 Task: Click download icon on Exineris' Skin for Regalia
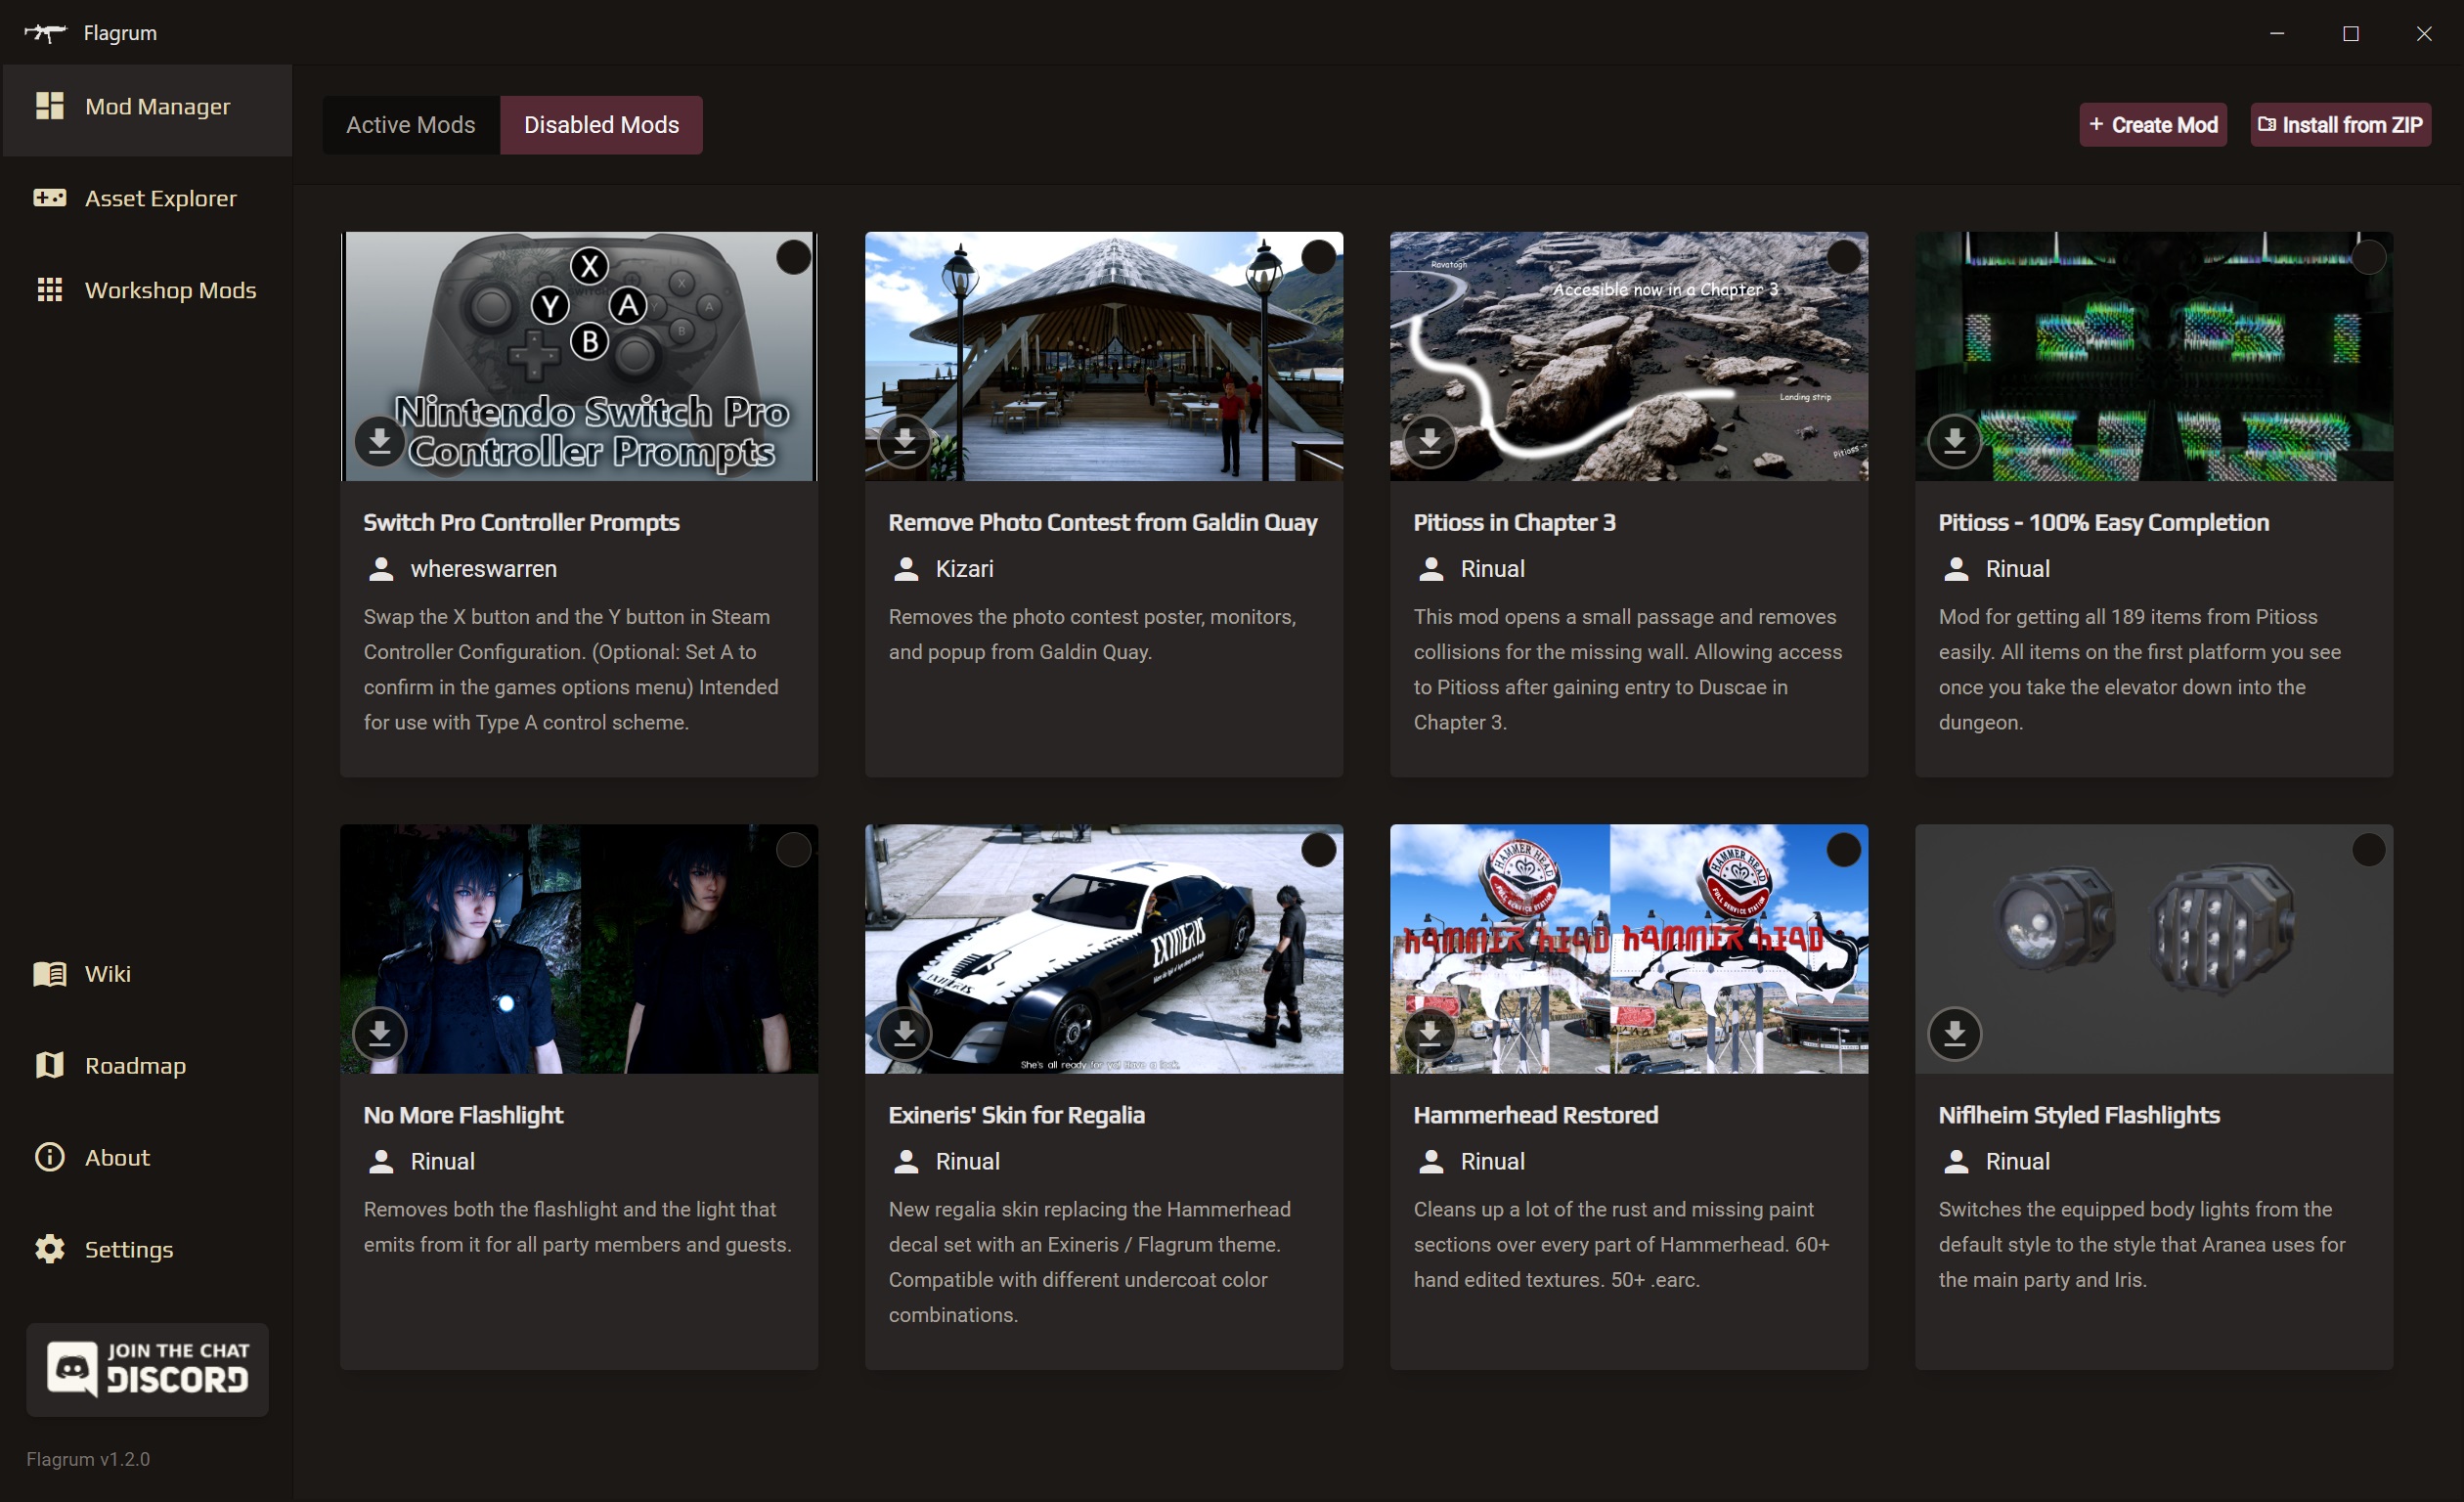[x=904, y=1033]
